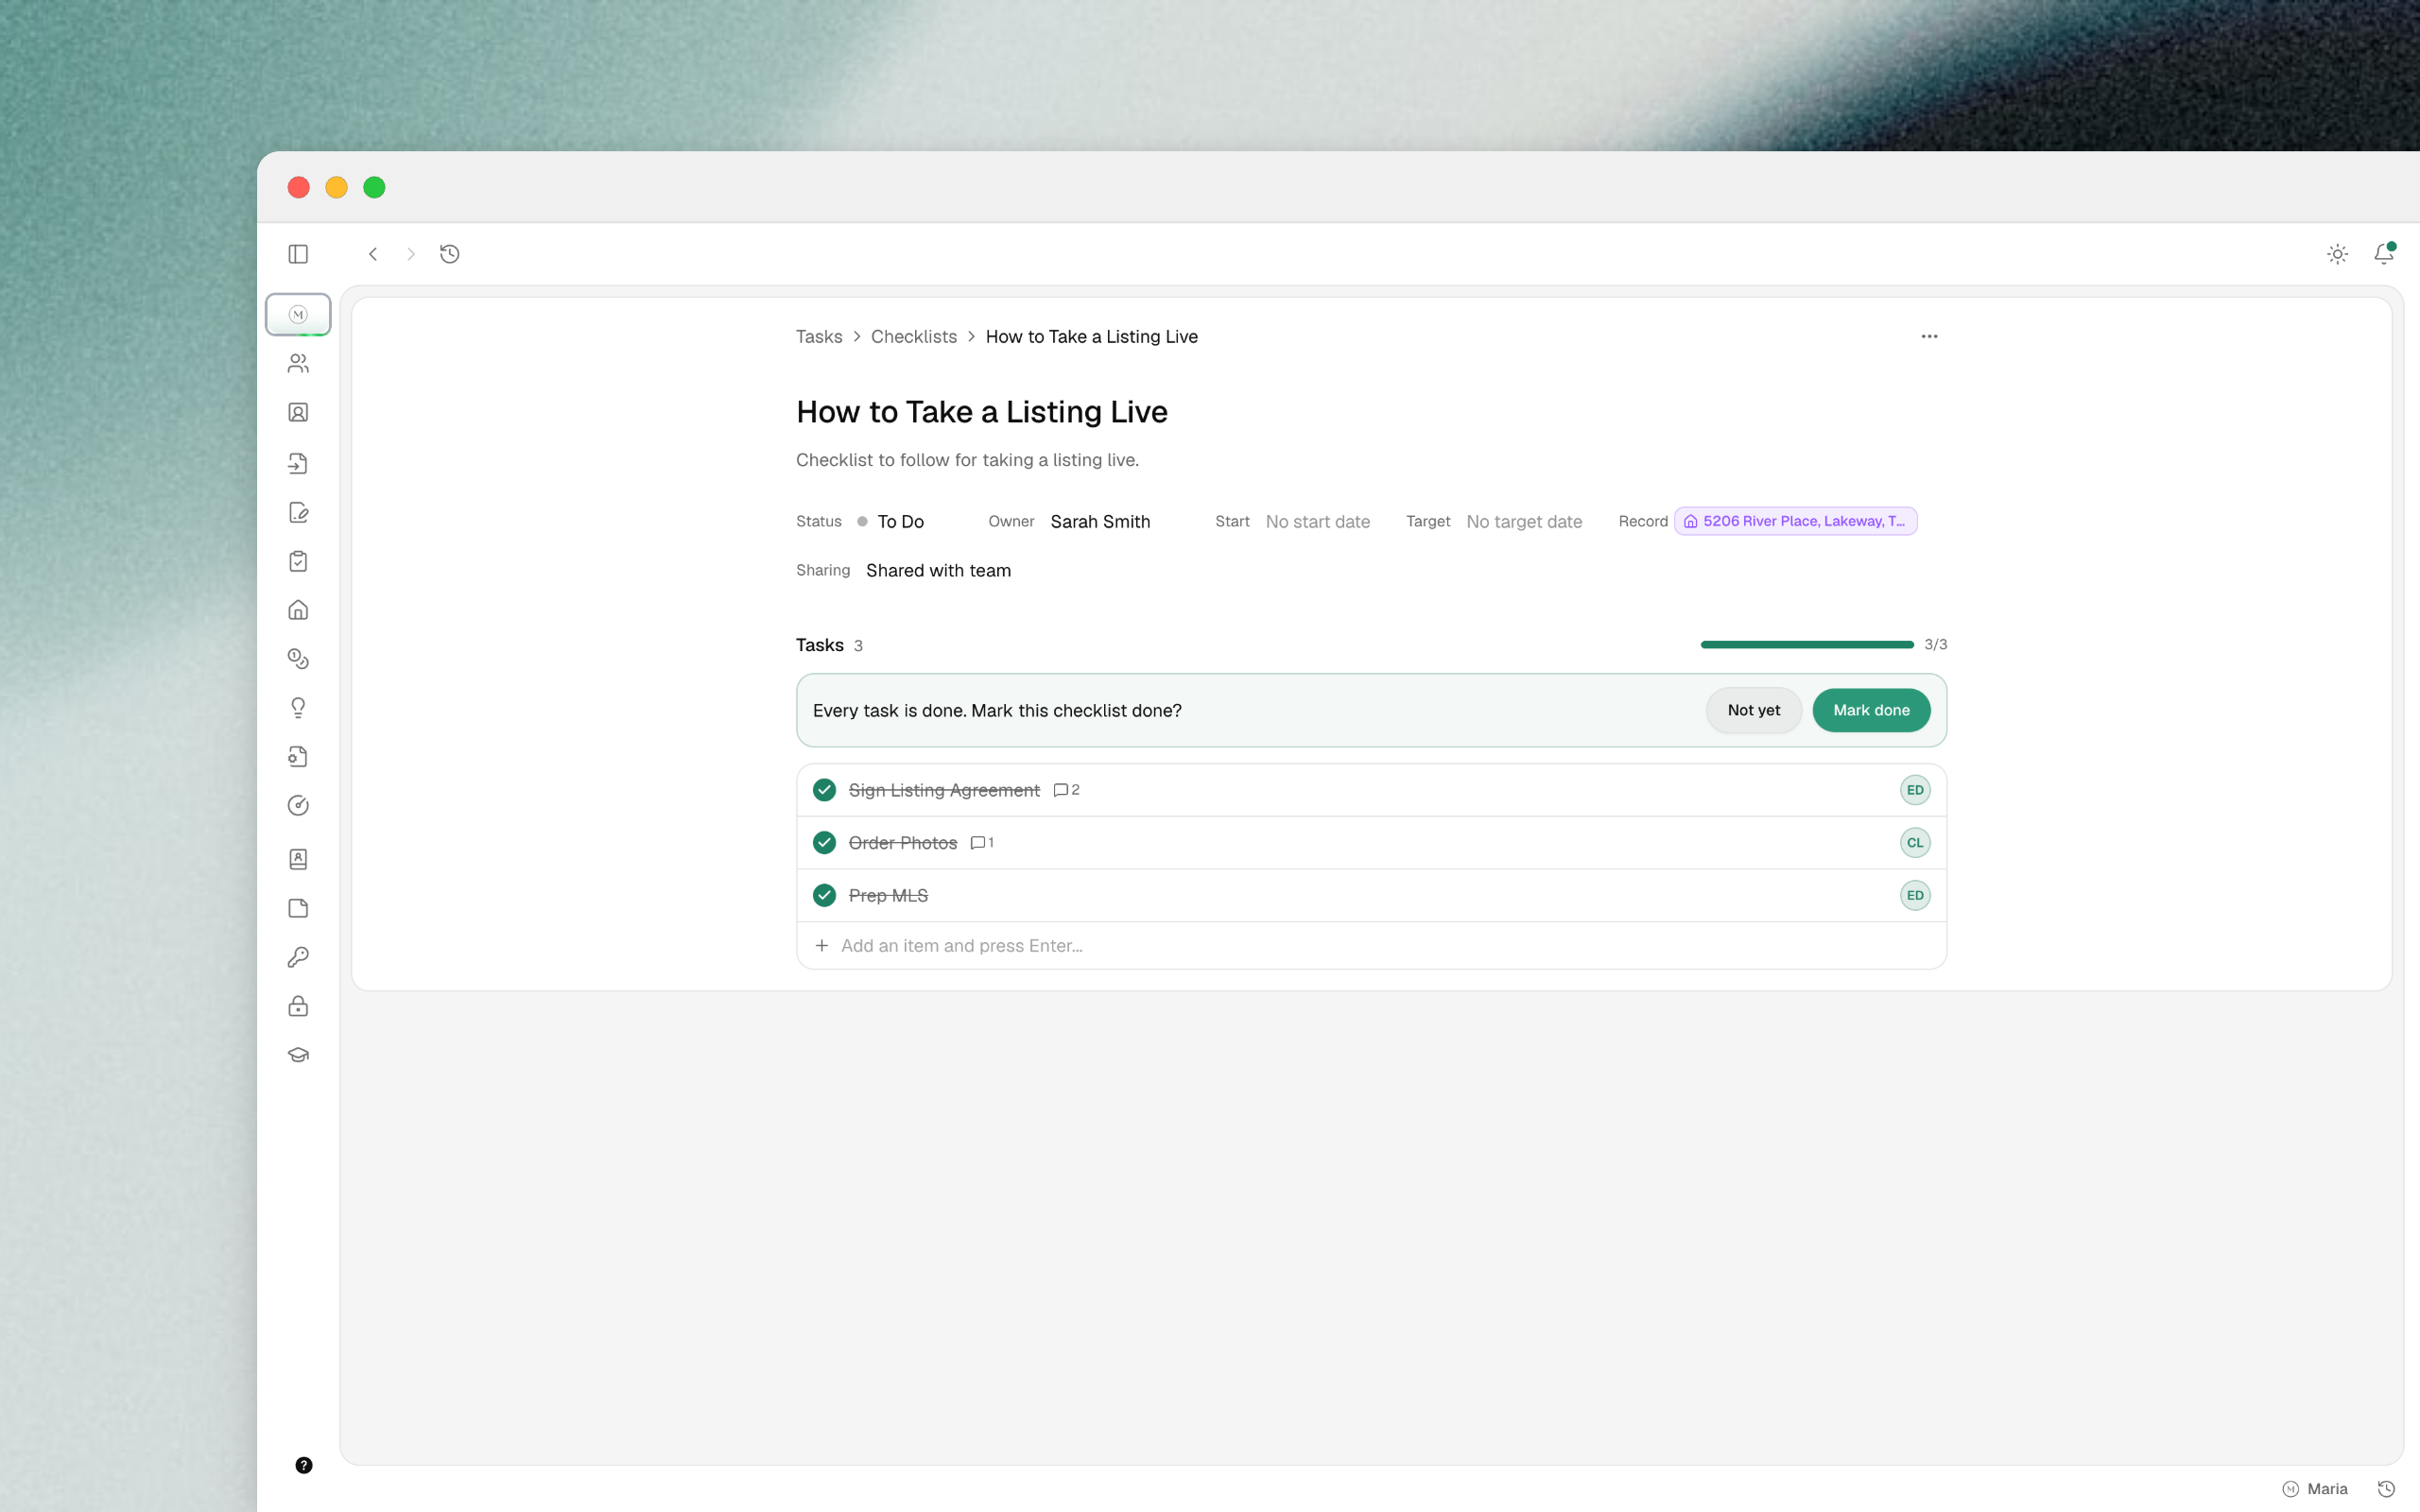
Task: Open the three-dot more options menu
Action: (x=1929, y=337)
